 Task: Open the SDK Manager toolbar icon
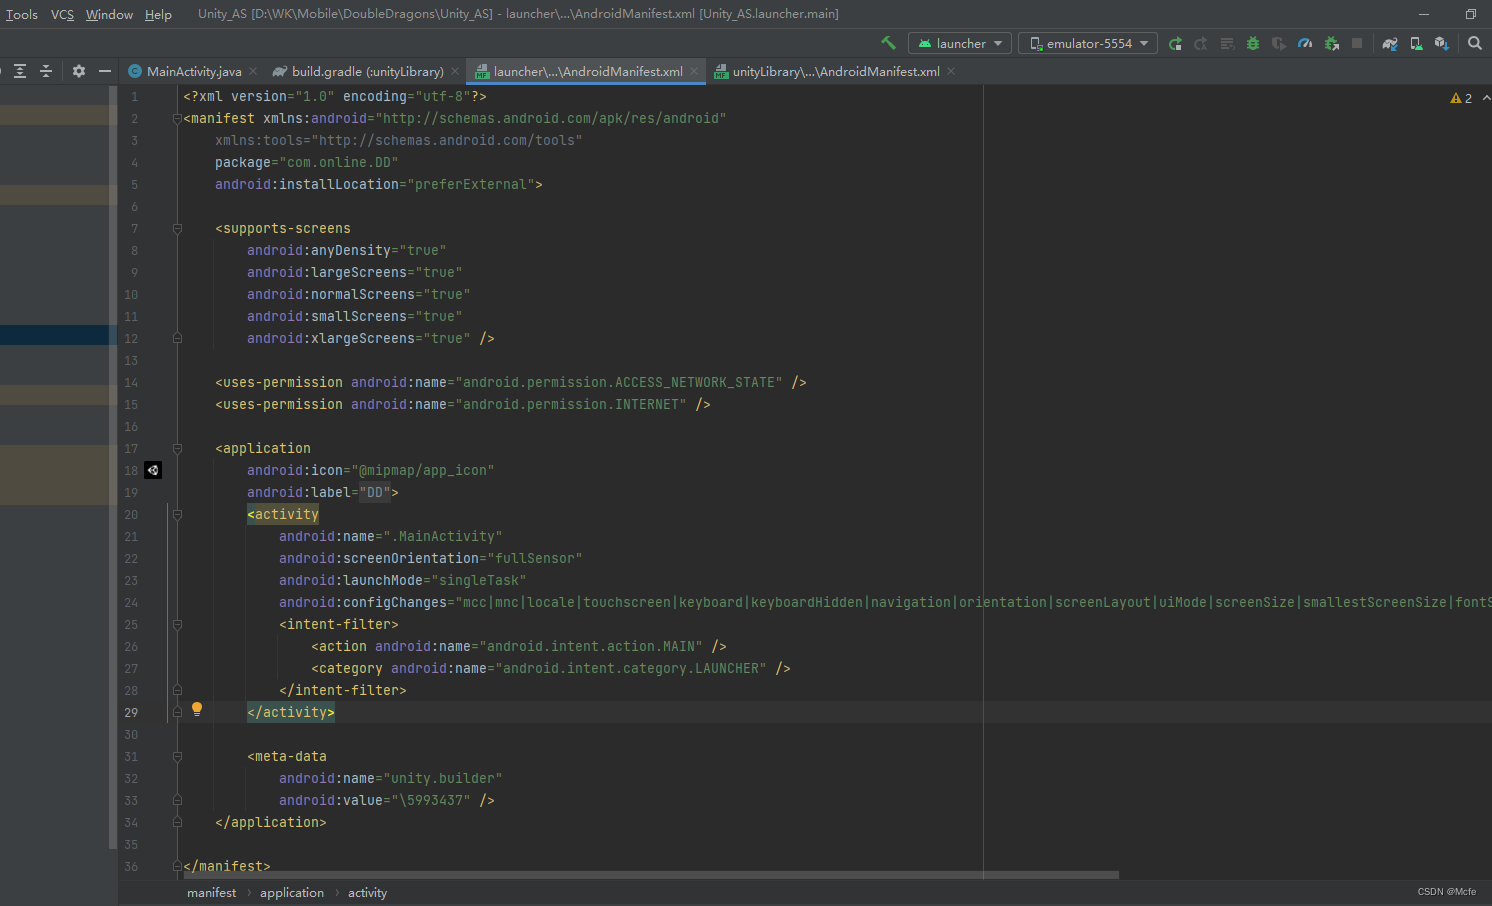[x=1440, y=43]
